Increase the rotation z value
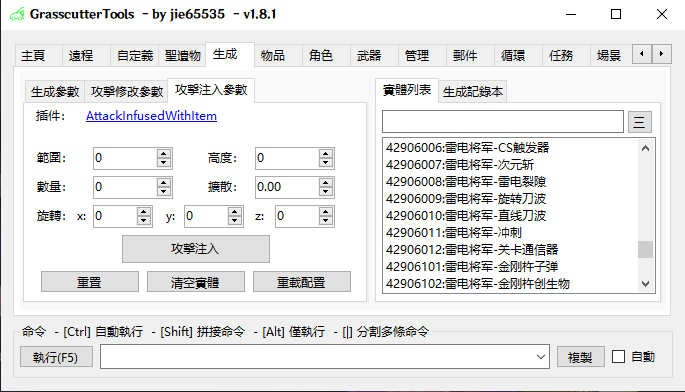 click(325, 212)
